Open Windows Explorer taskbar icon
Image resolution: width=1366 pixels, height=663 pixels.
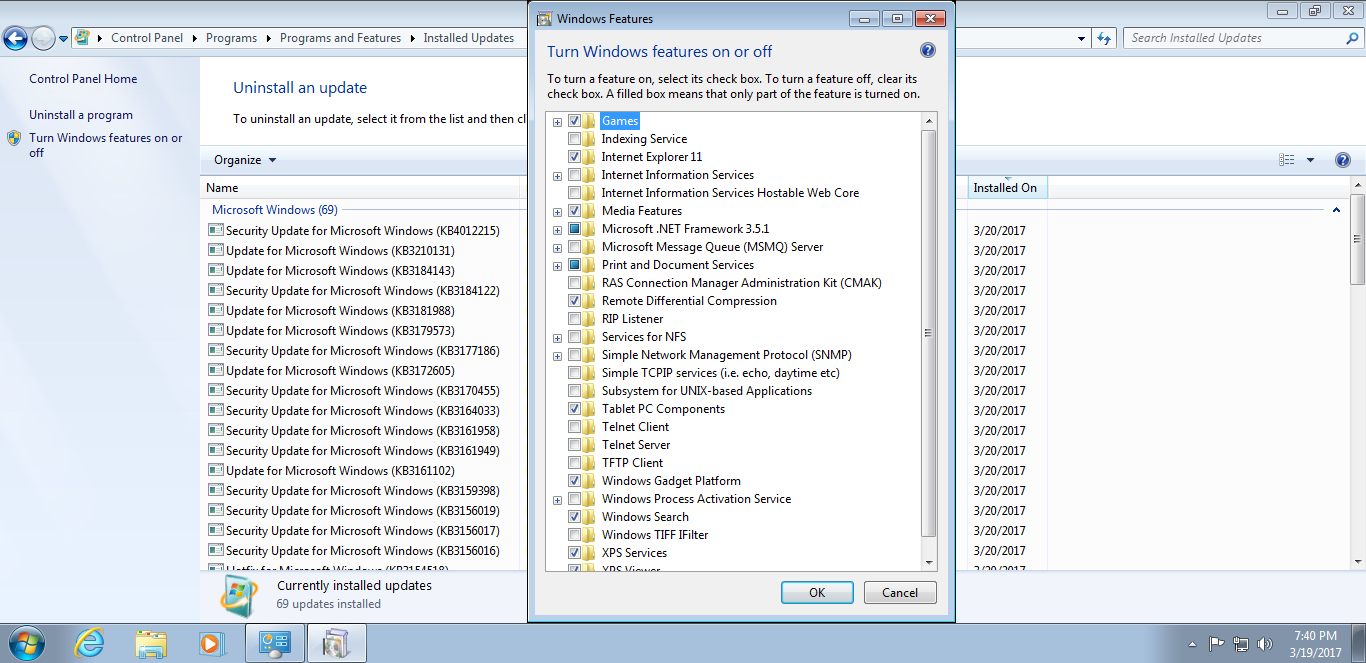click(151, 643)
